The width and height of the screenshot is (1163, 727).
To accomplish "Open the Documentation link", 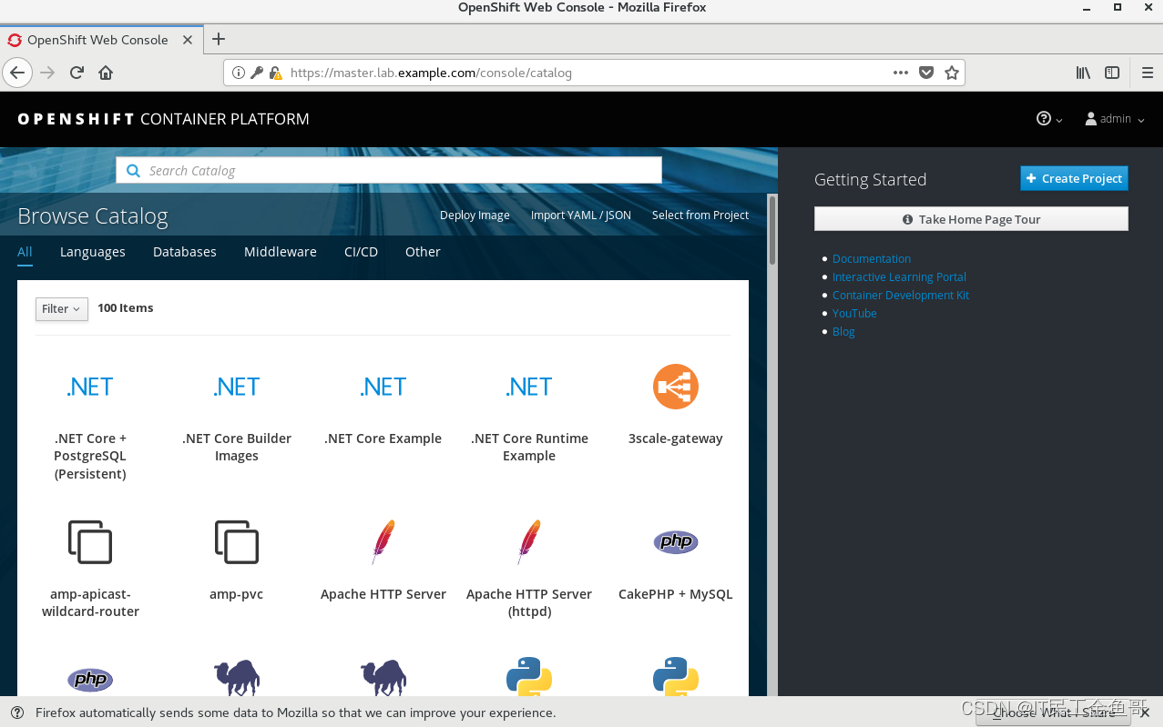I will click(x=872, y=259).
